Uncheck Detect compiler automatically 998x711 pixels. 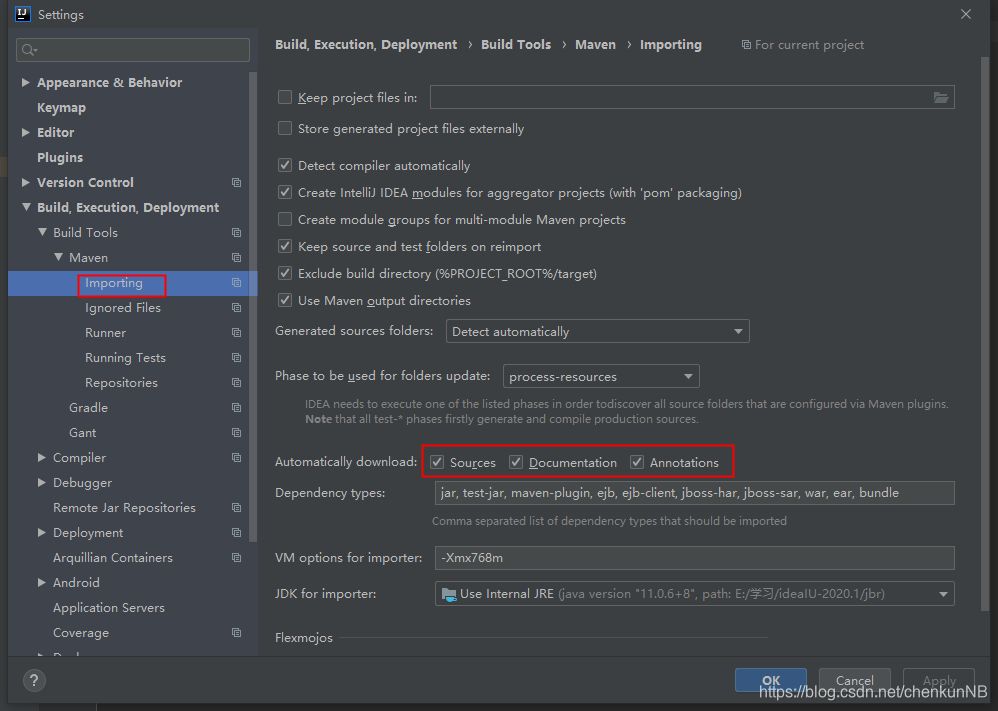click(285, 165)
